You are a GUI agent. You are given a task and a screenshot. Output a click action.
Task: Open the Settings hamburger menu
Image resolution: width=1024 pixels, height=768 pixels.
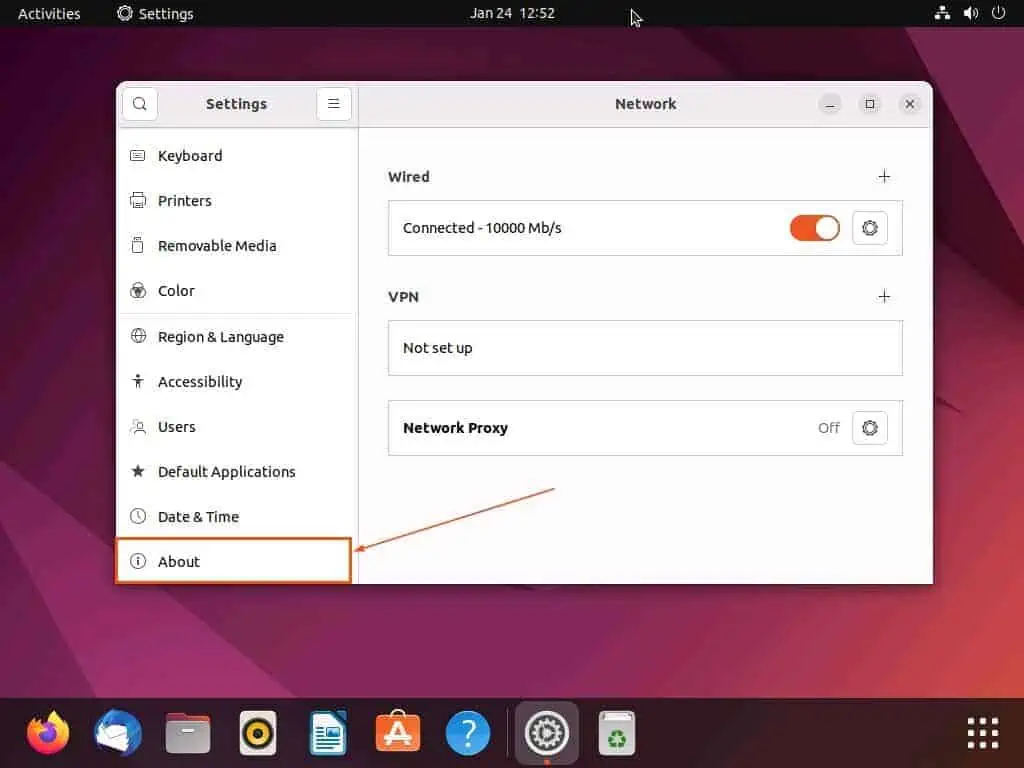tap(334, 104)
